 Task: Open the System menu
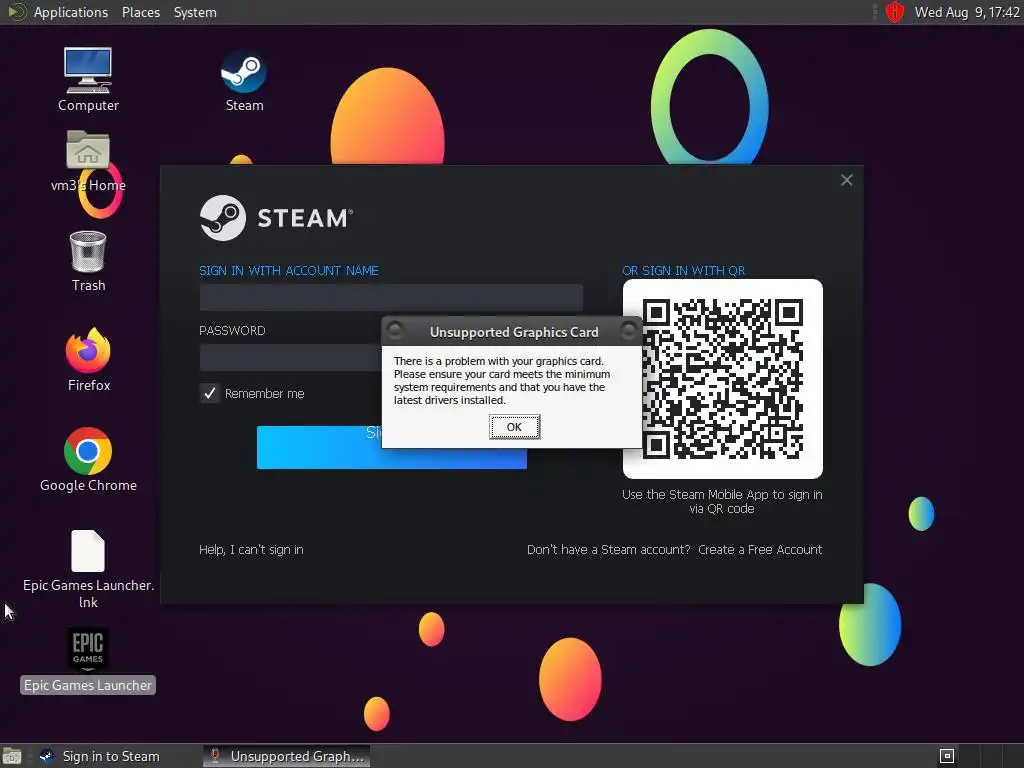click(195, 12)
